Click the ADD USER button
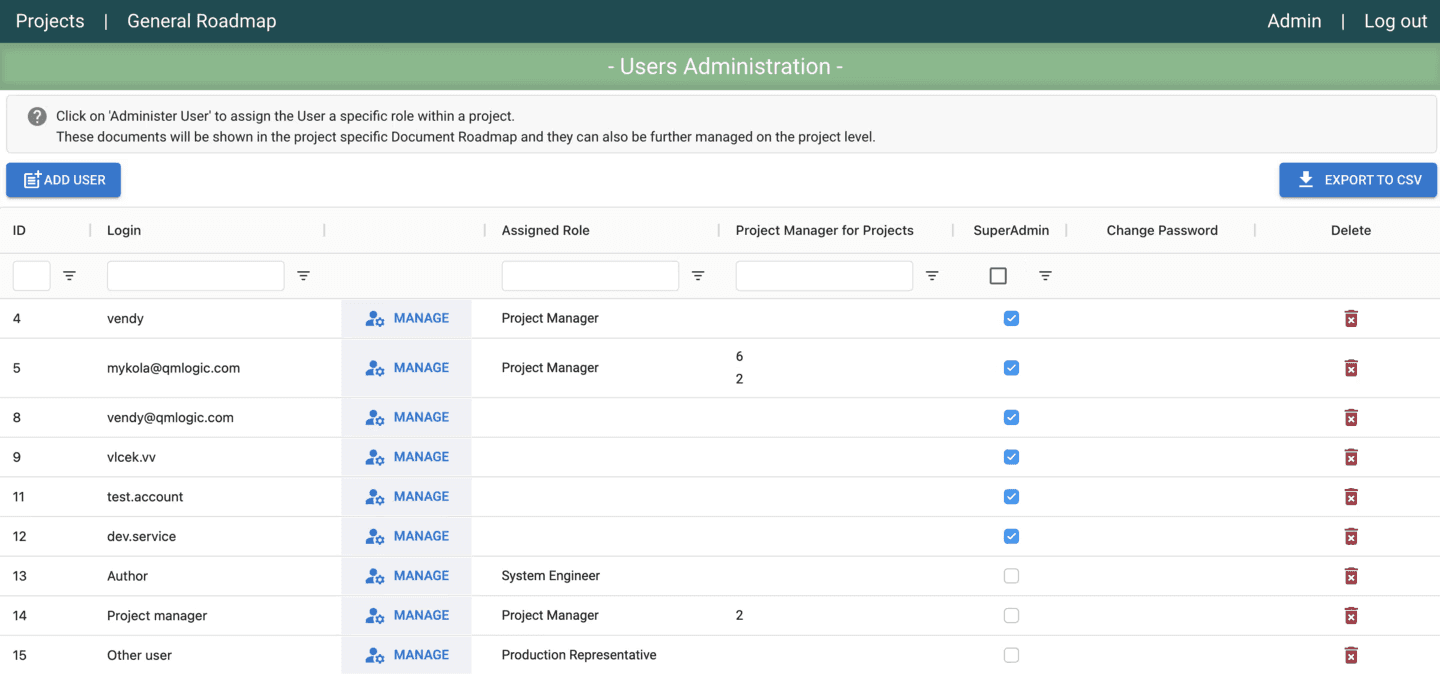Screen dimensions: 1440x674 pyautogui.click(x=63, y=180)
